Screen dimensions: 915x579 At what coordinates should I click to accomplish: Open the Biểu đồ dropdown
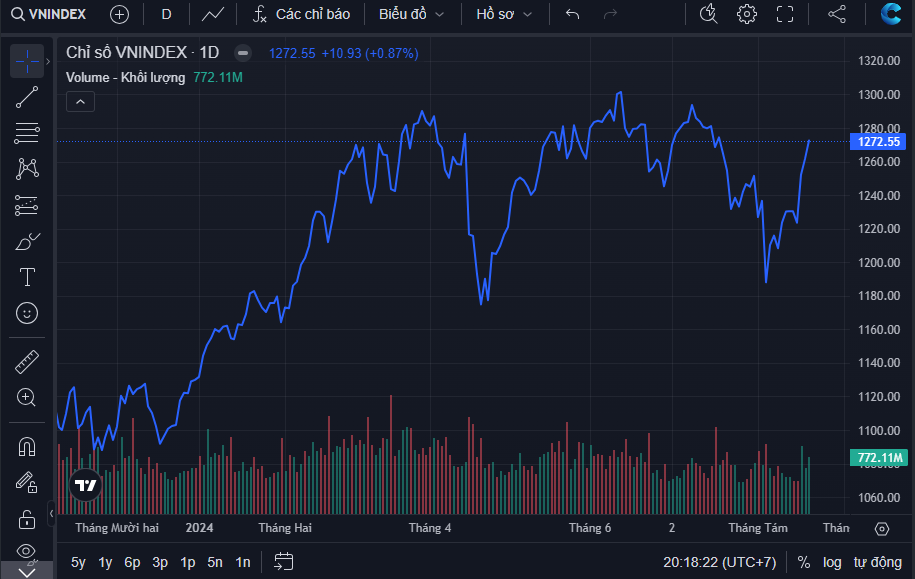(x=411, y=14)
